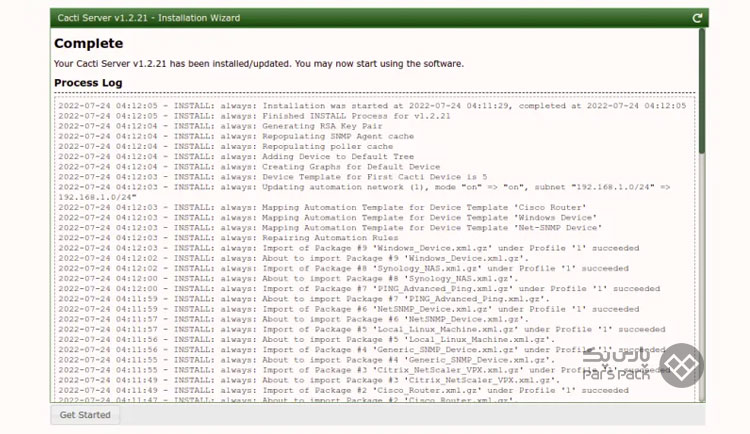Screen dimensions: 750x434
Task: Click the 'Installation was started at' log line
Action: (x=372, y=106)
